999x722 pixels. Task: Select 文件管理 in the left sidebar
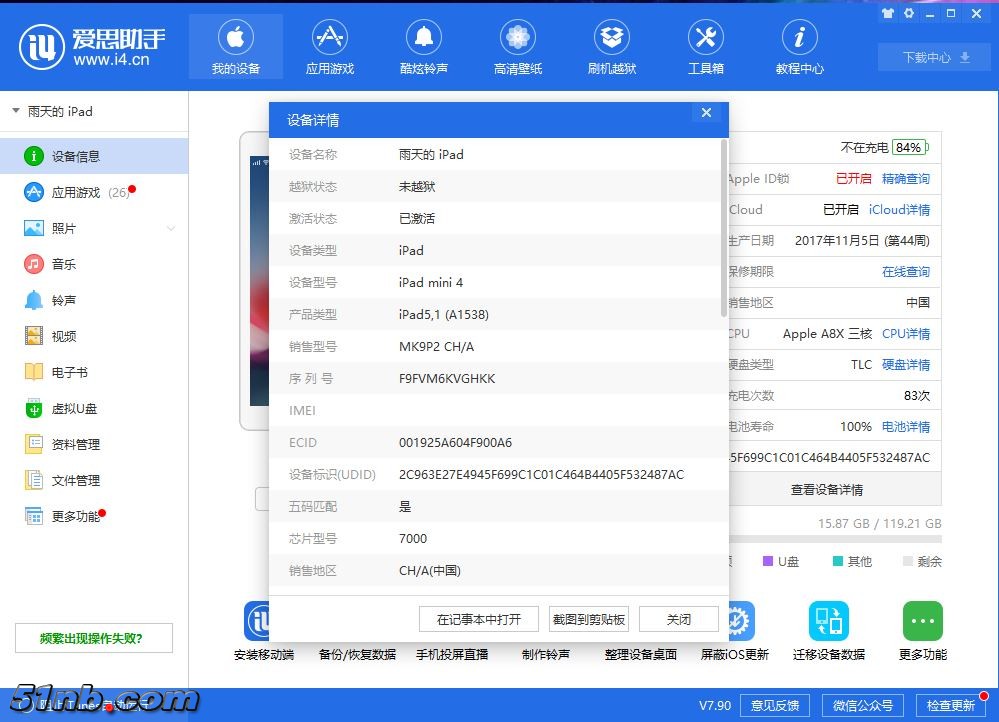pyautogui.click(x=75, y=480)
